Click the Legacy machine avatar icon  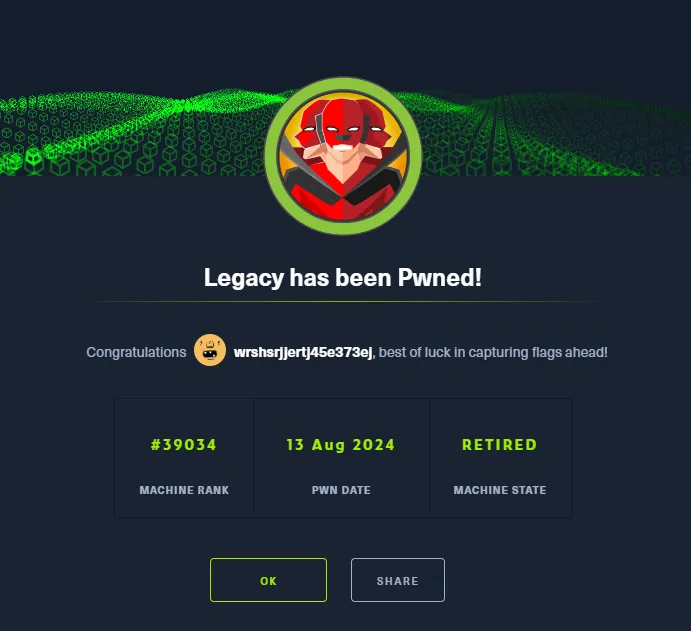point(343,156)
